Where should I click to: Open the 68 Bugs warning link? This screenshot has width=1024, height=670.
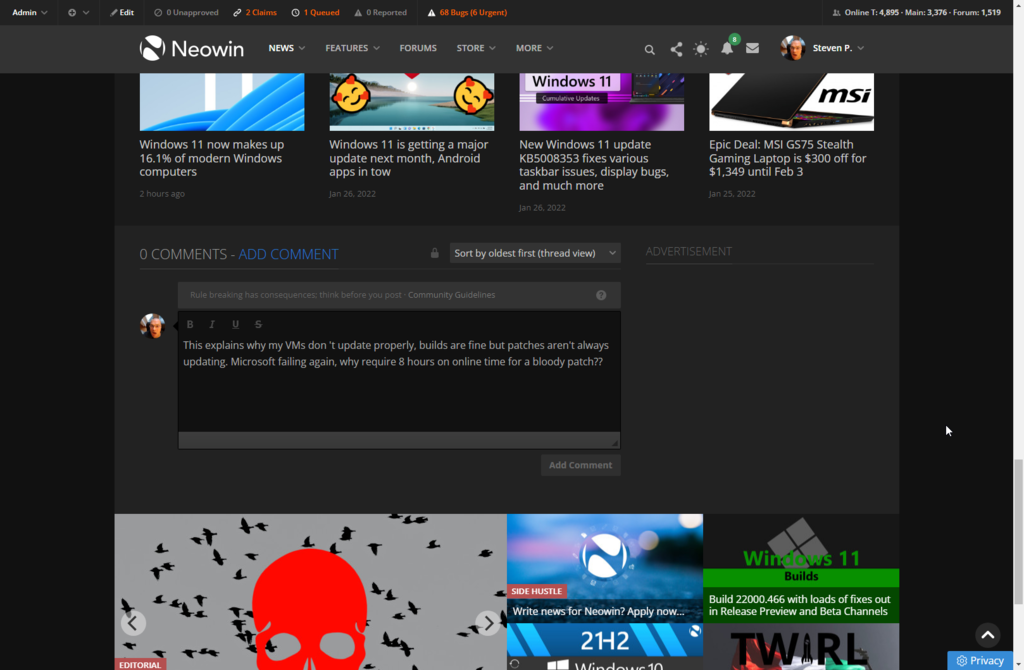(467, 12)
